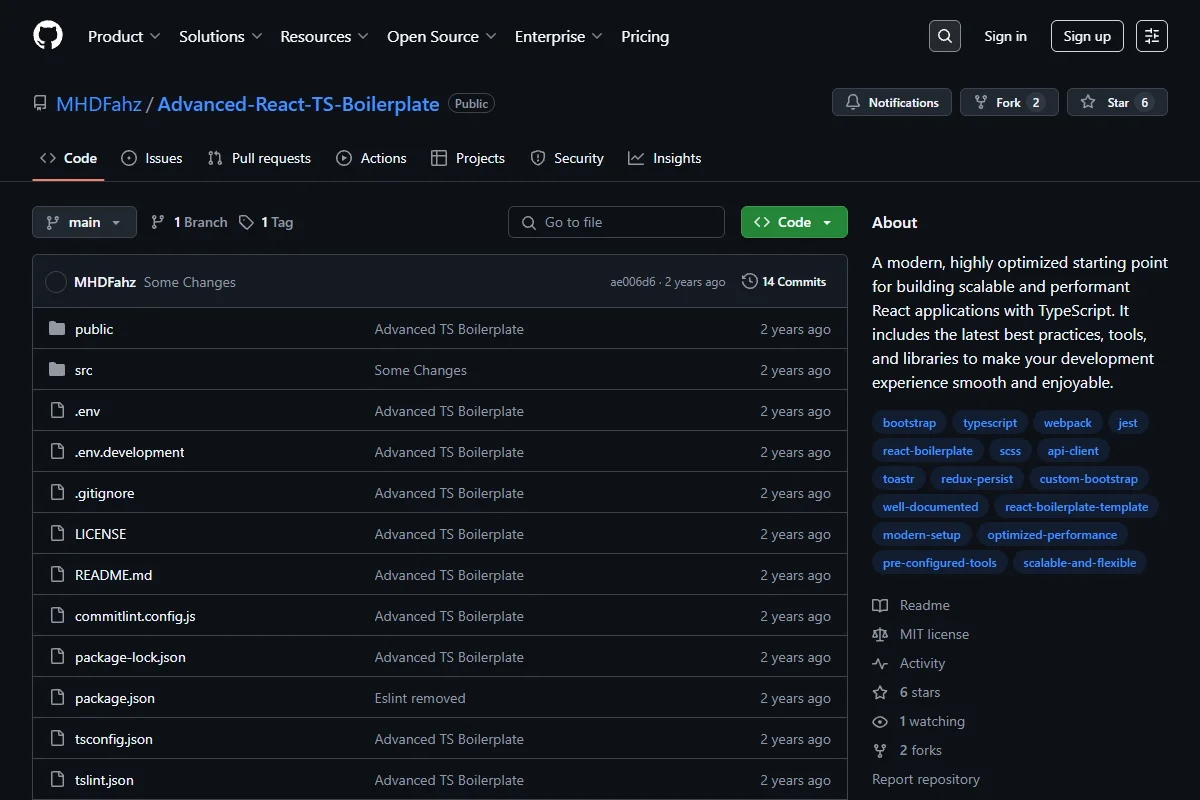Image resolution: width=1200 pixels, height=800 pixels.
Task: Star this repository
Action: [1117, 102]
